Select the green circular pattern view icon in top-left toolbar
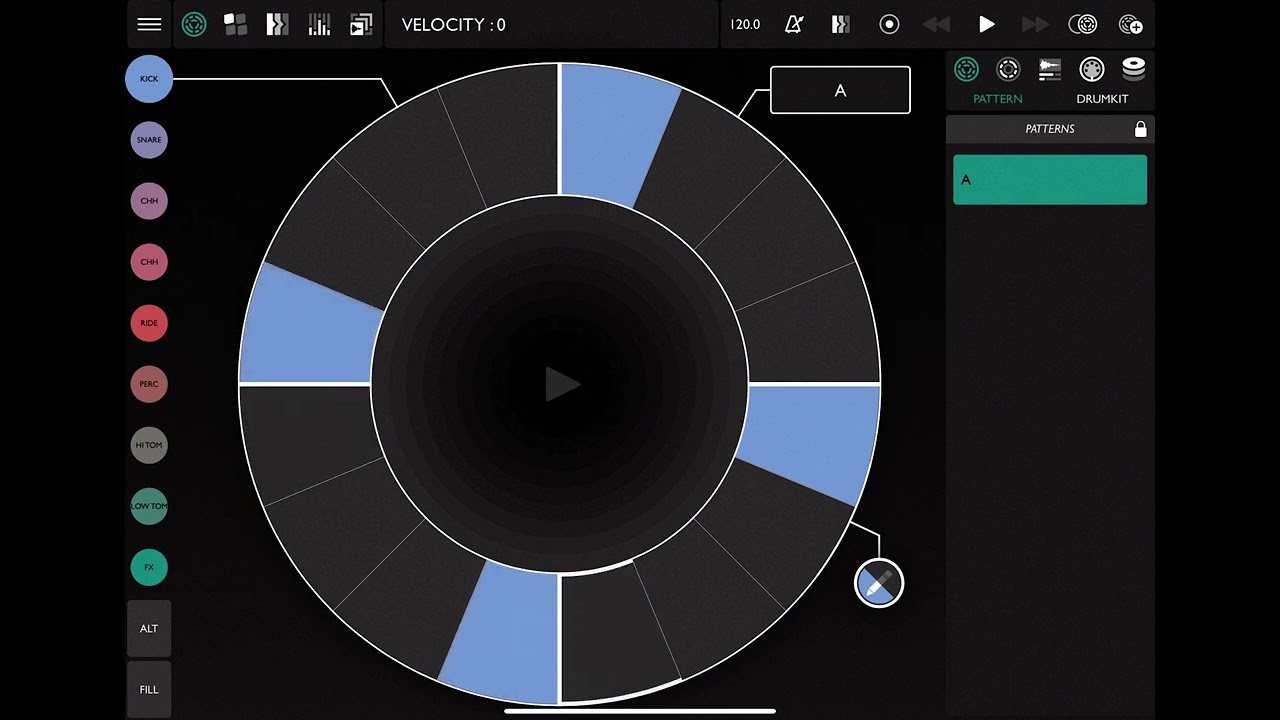This screenshot has width=1280, height=720. point(194,25)
